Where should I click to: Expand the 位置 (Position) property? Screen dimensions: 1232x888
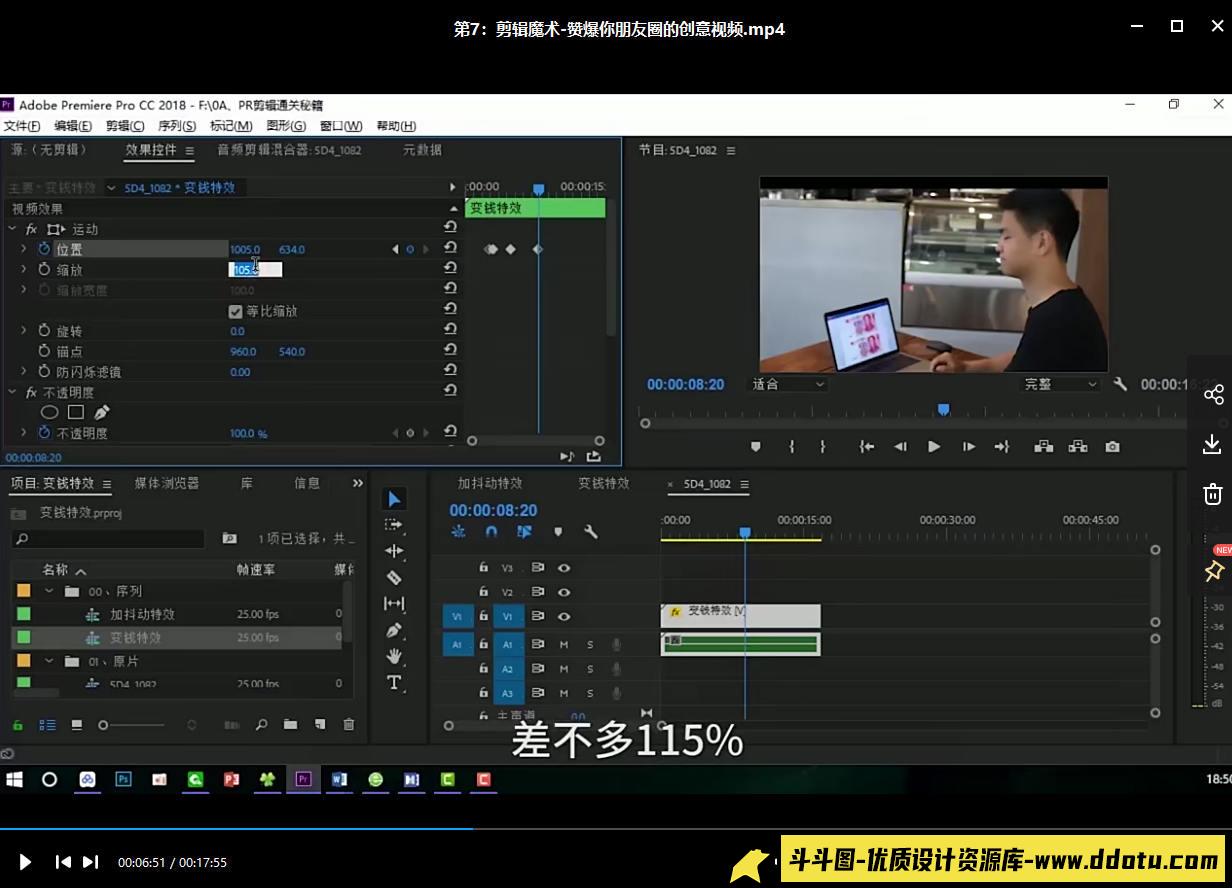[24, 249]
